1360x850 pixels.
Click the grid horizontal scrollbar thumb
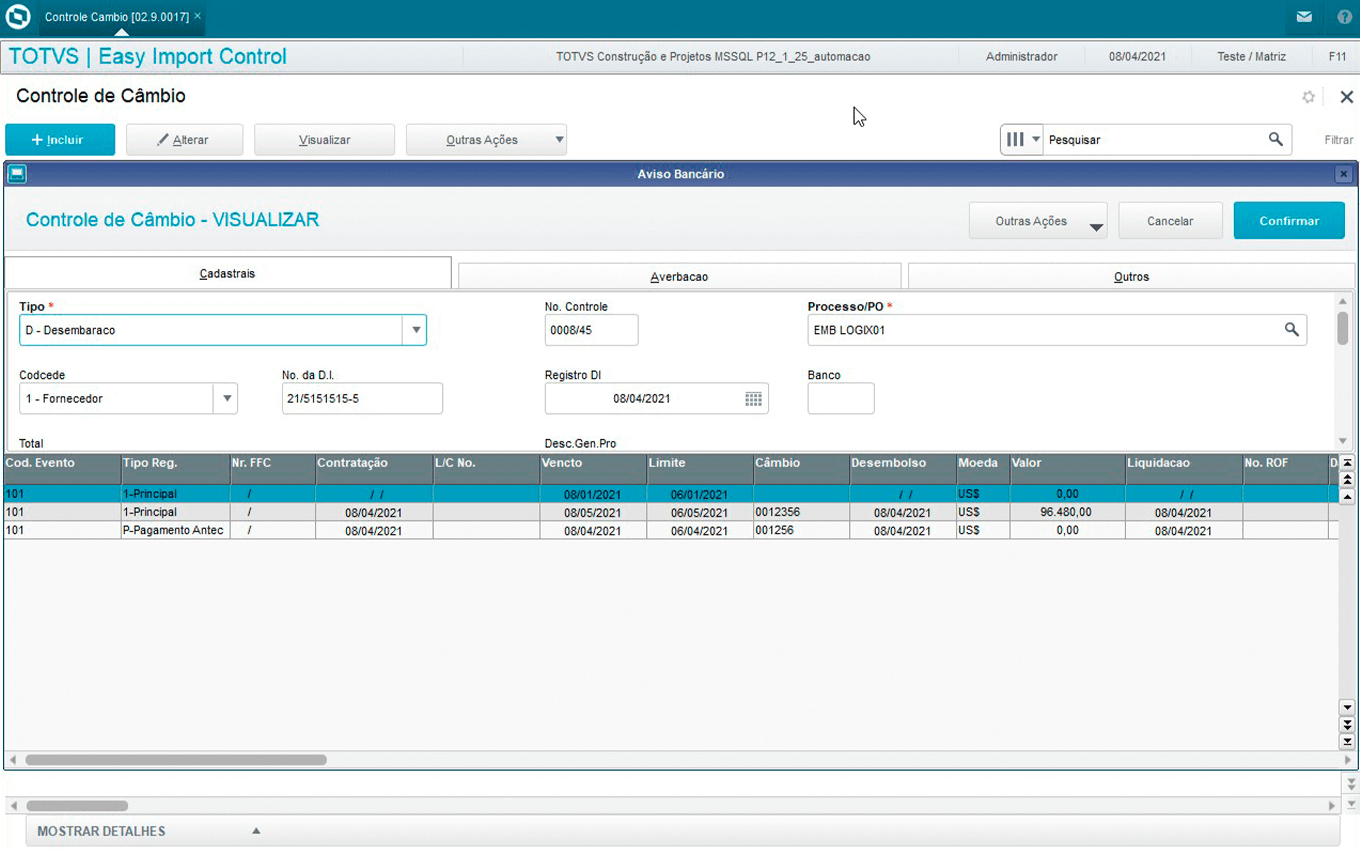(x=176, y=760)
